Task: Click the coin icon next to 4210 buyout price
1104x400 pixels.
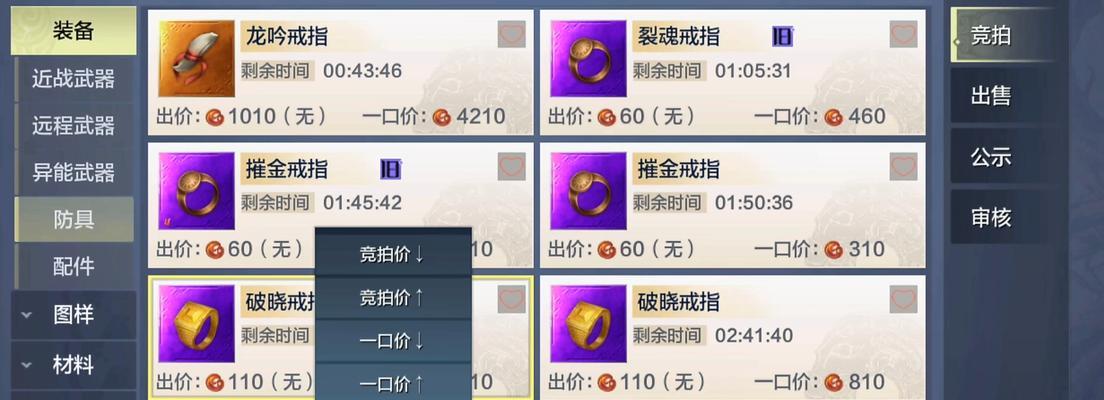Action: (x=441, y=116)
